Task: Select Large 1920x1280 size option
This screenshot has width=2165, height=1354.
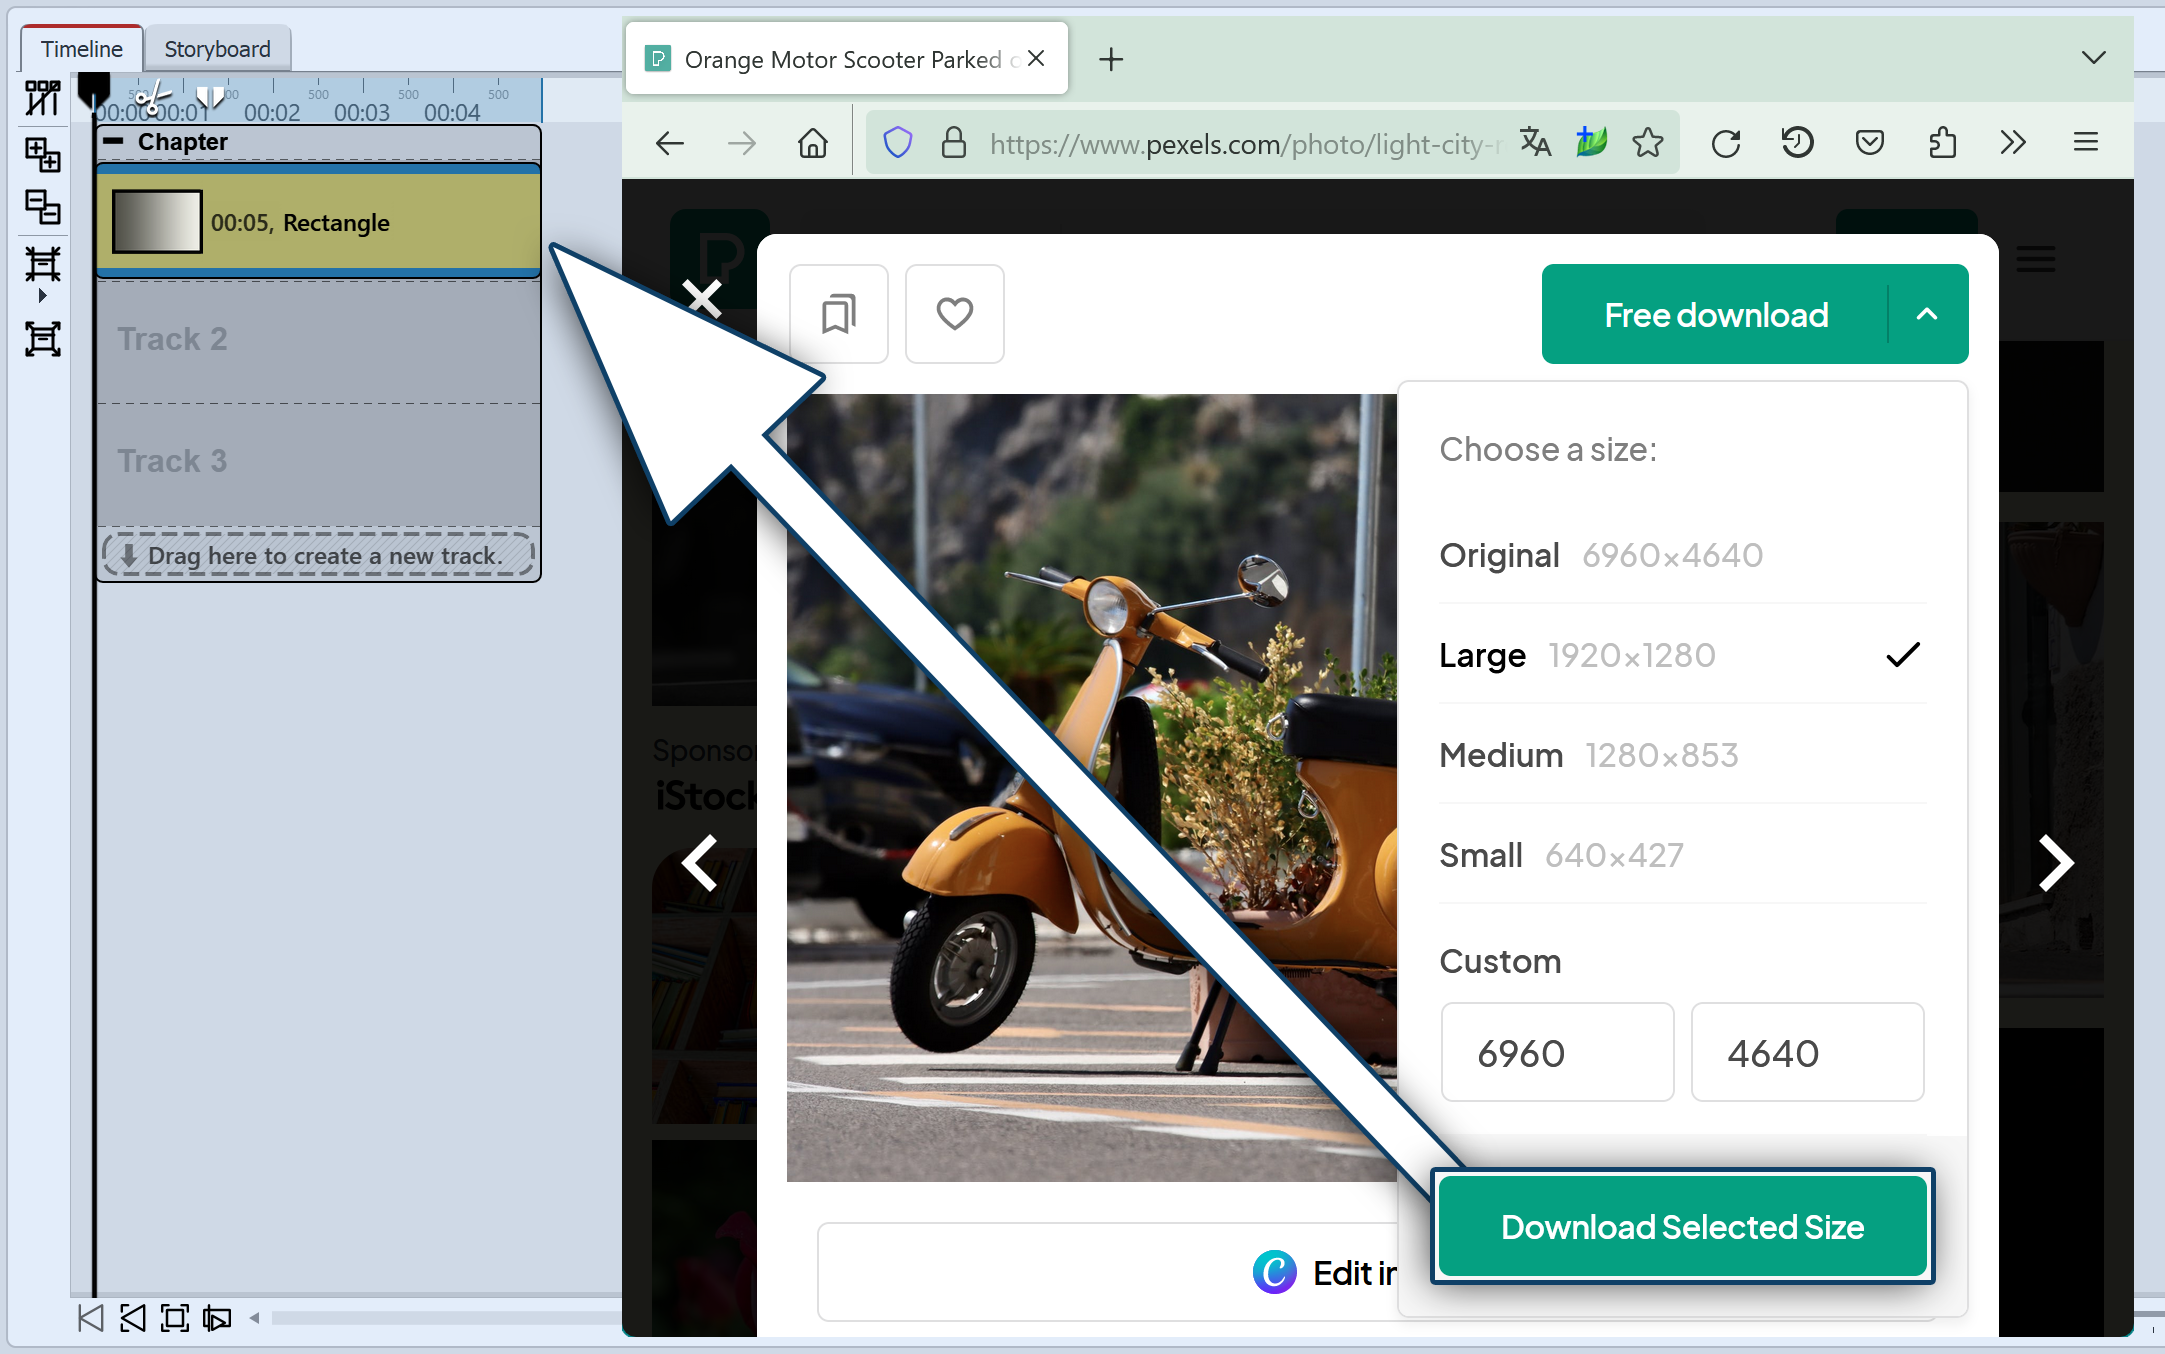Action: (1683, 655)
